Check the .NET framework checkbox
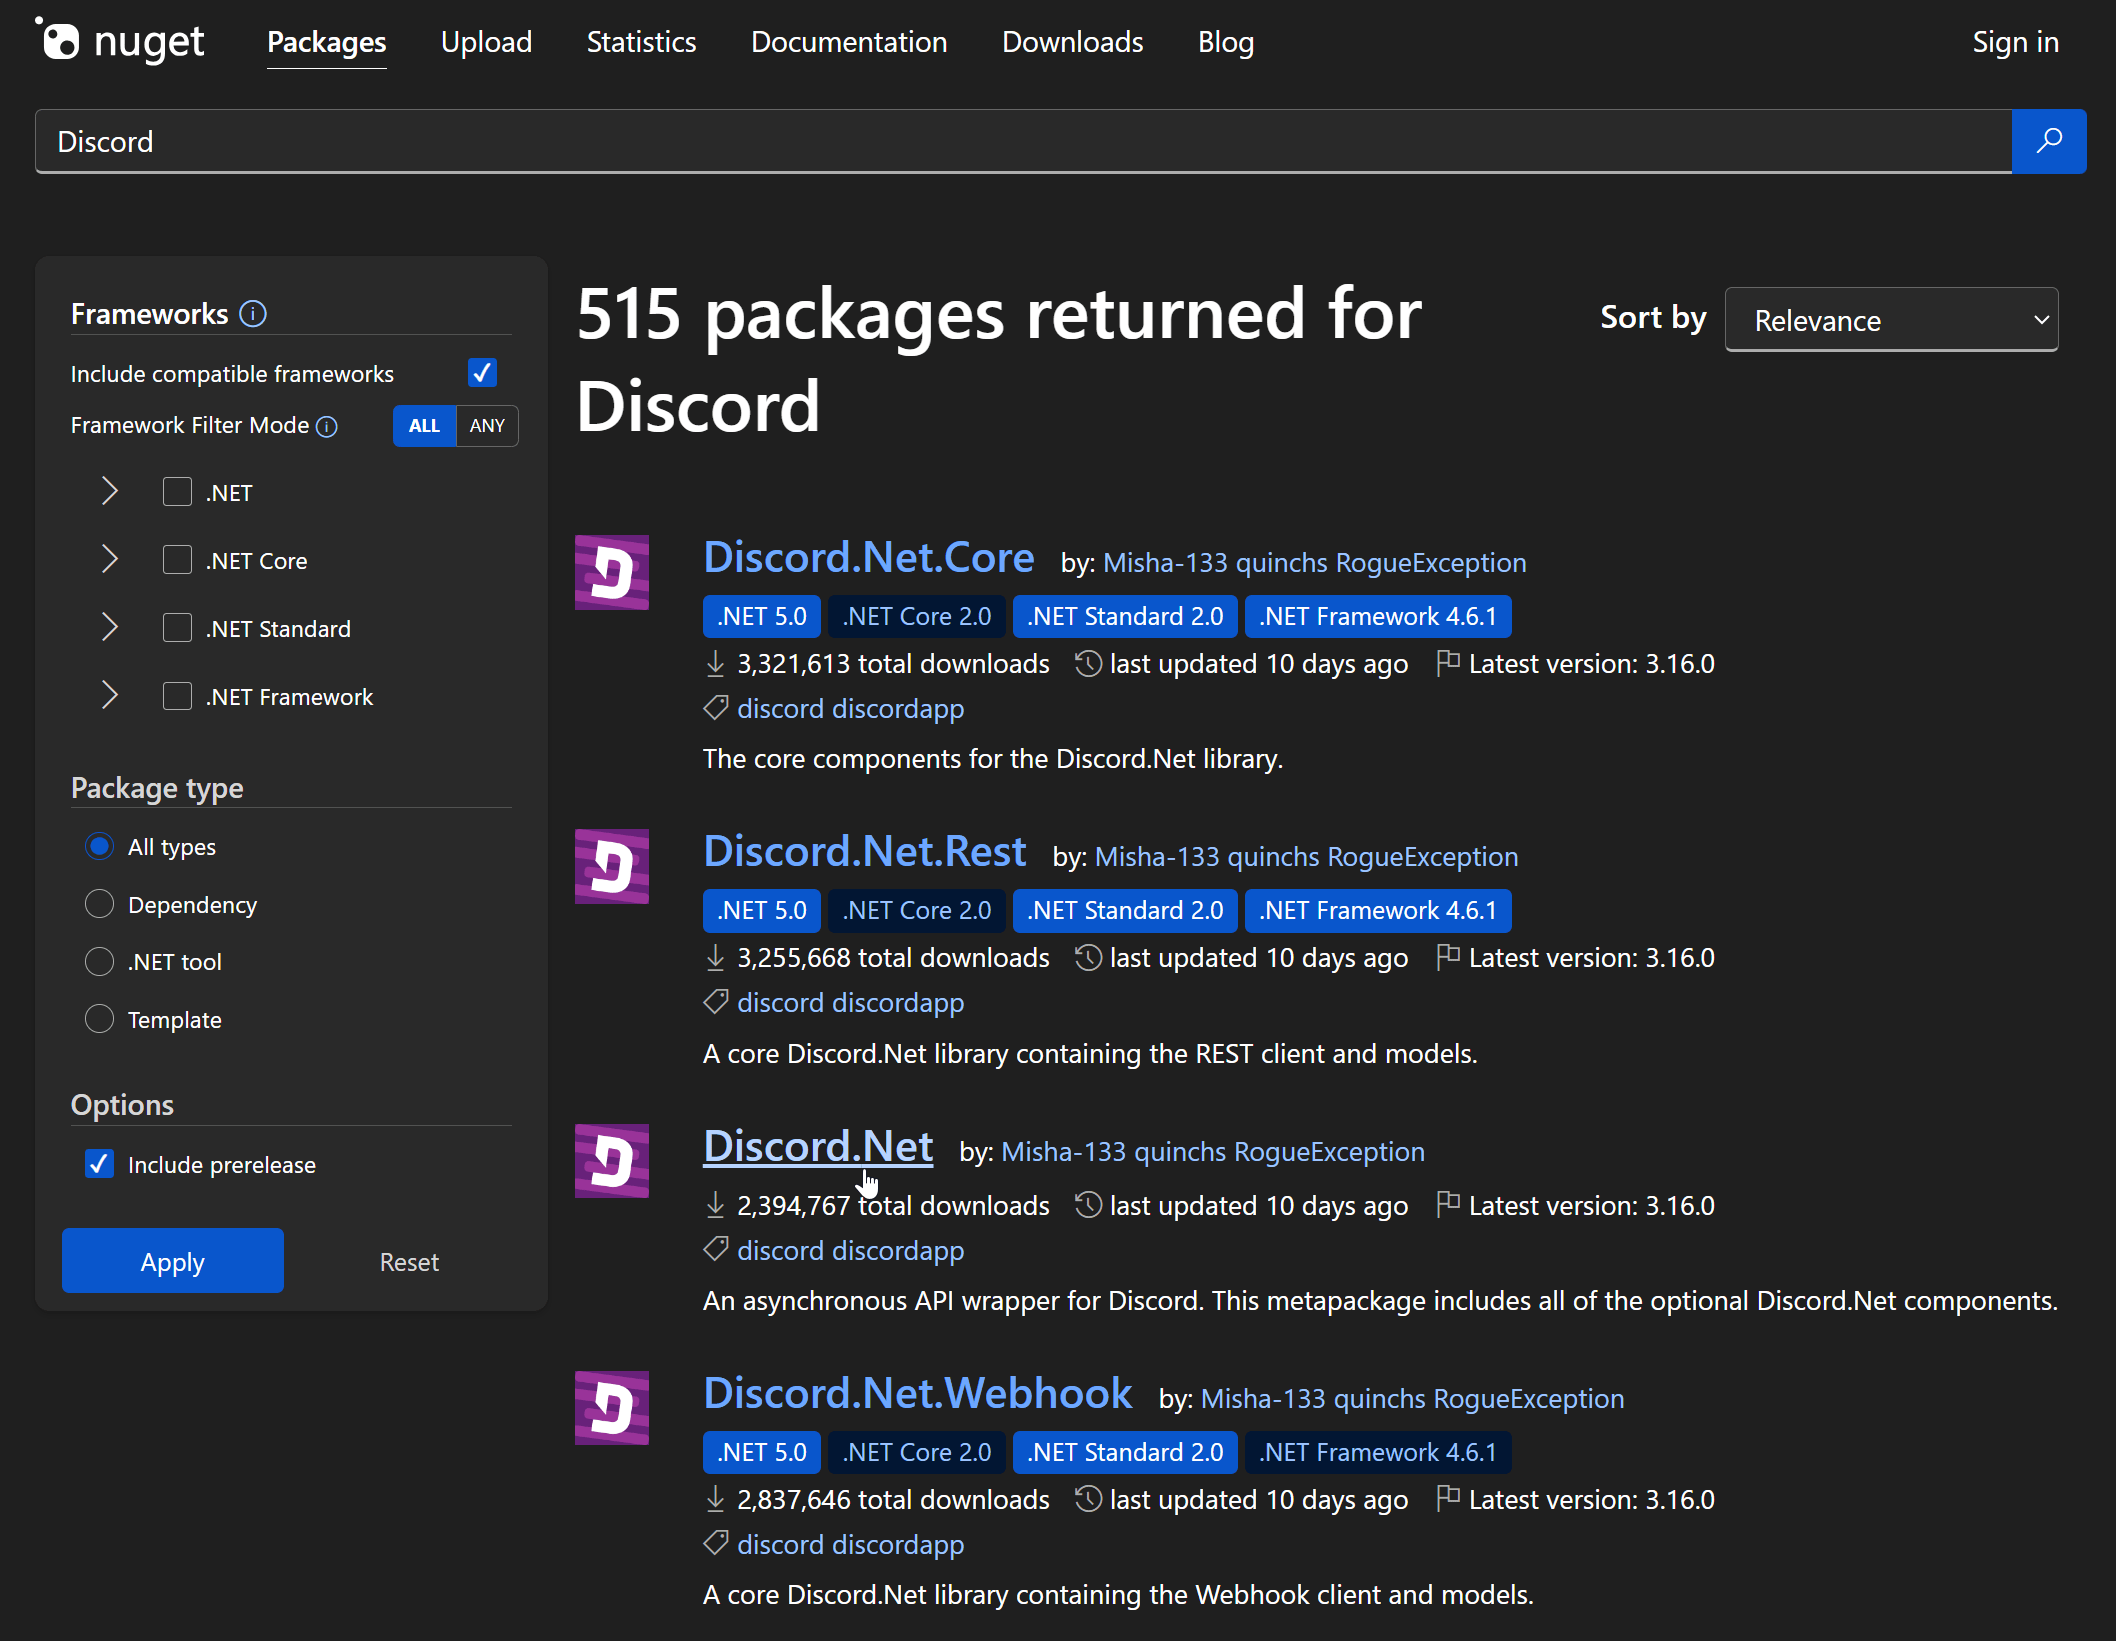 point(177,492)
